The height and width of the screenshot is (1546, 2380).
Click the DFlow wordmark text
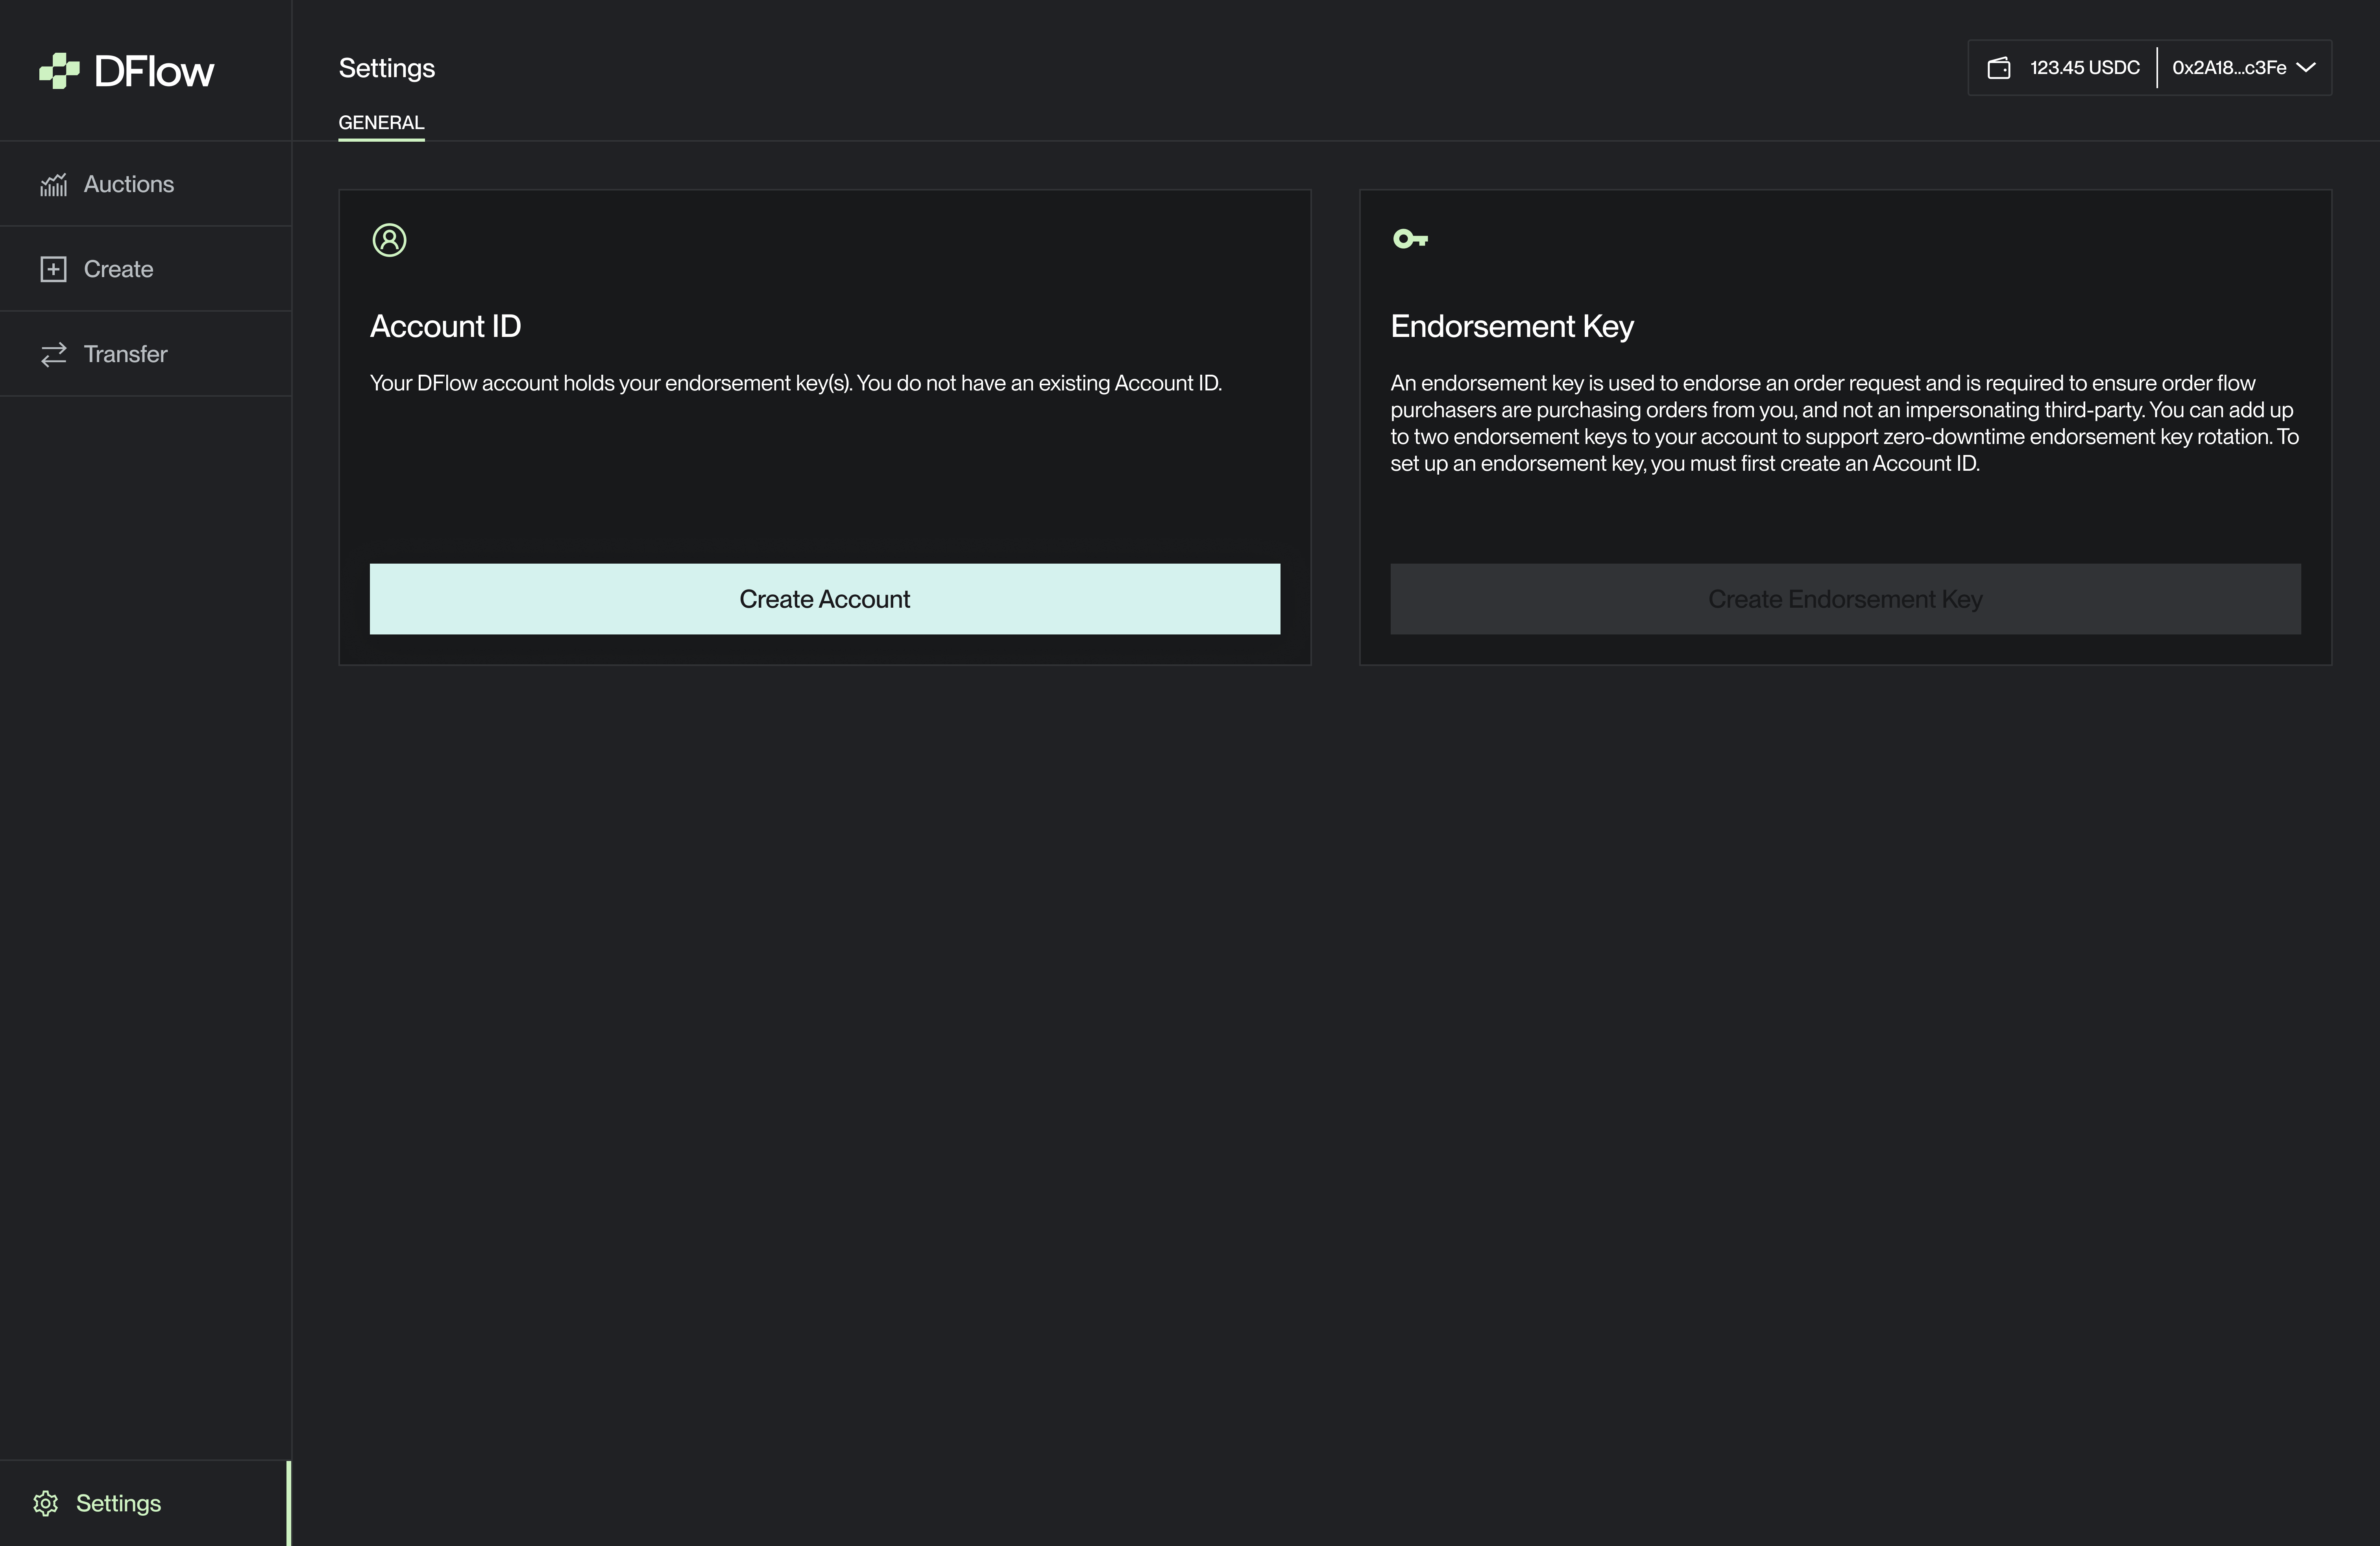(x=154, y=71)
